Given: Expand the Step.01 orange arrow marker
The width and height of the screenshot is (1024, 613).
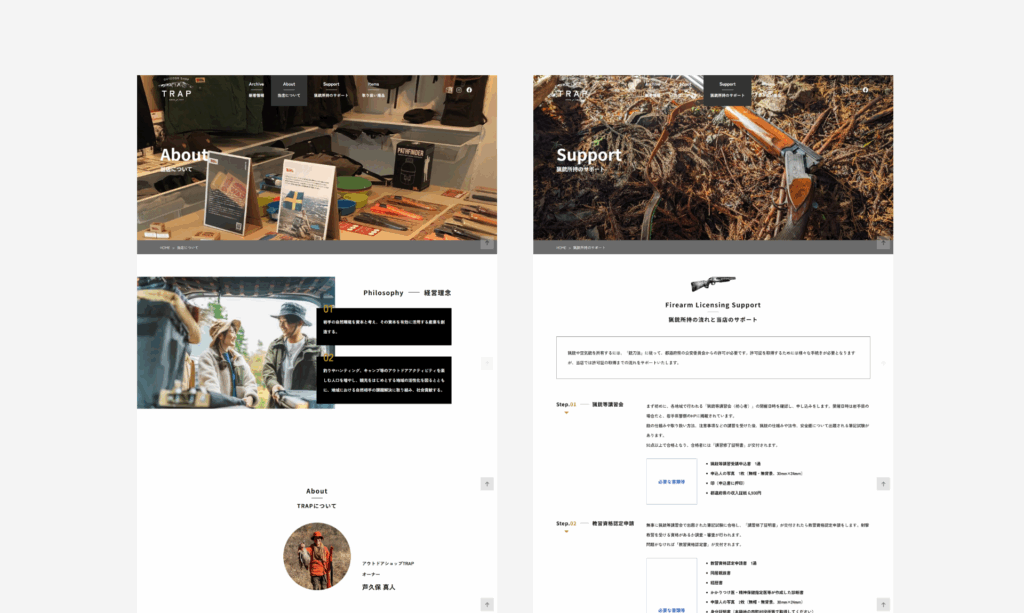Looking at the screenshot, I should [566, 412].
